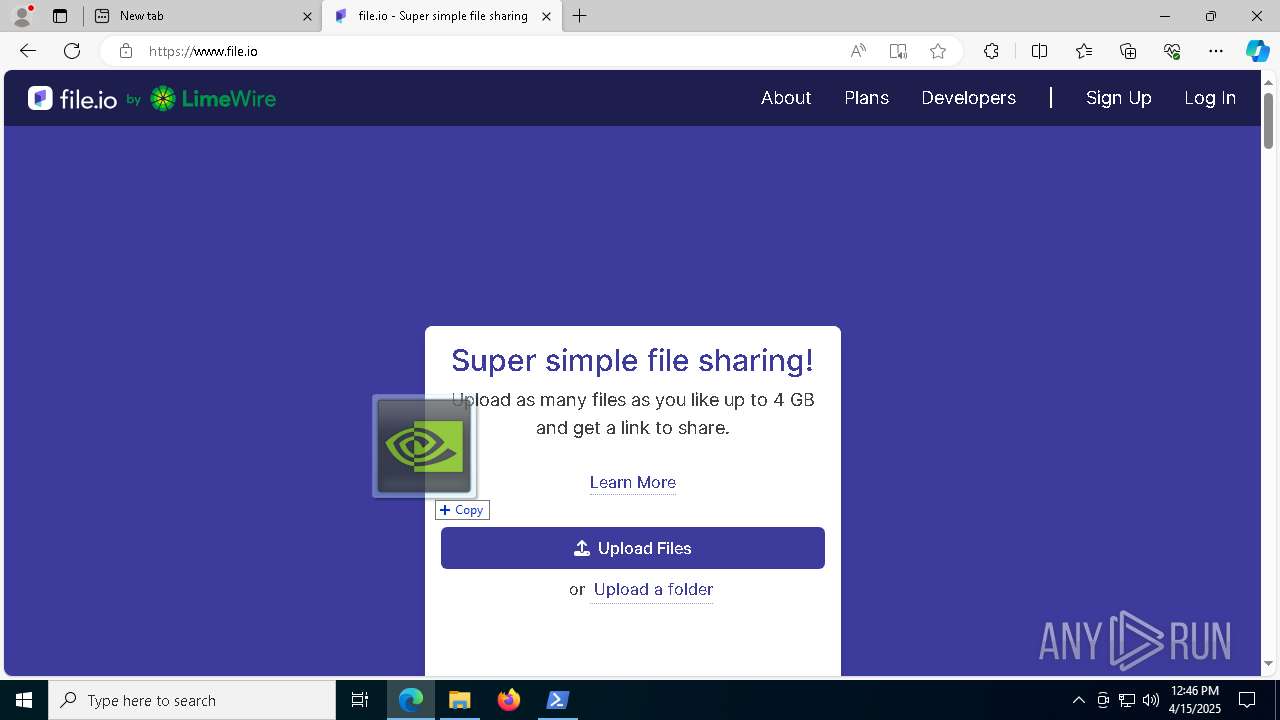
Task: Open network status tray icon
Action: pyautogui.click(x=1127, y=700)
